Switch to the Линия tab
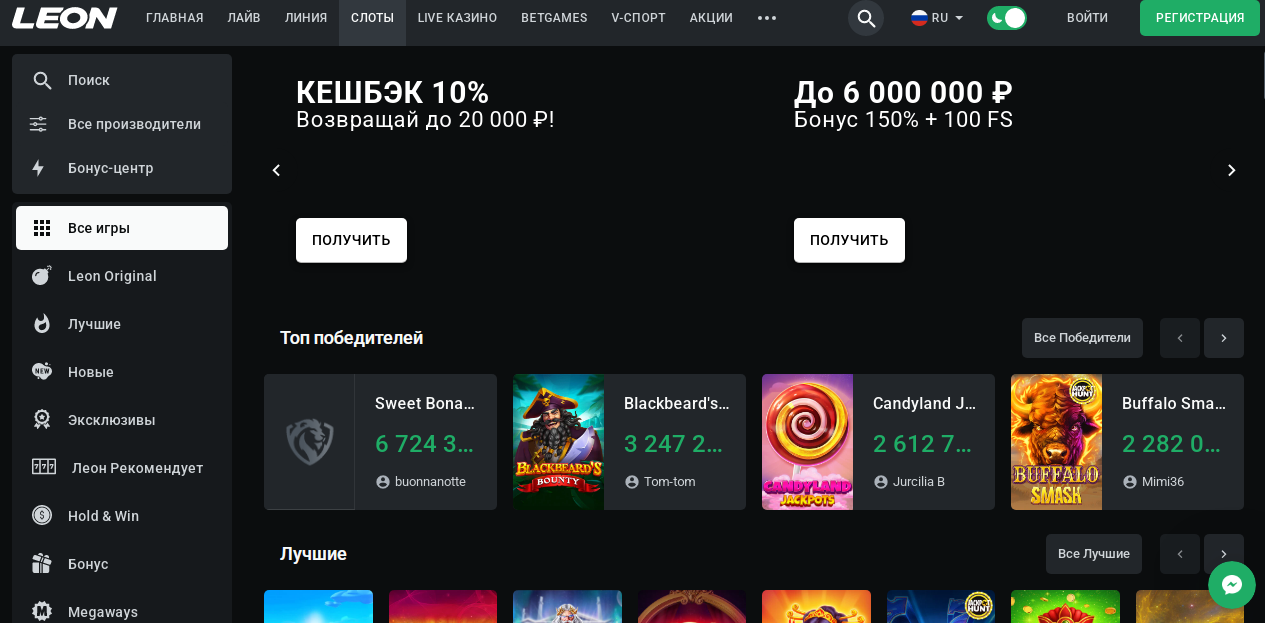This screenshot has height=623, width=1265. [x=305, y=18]
